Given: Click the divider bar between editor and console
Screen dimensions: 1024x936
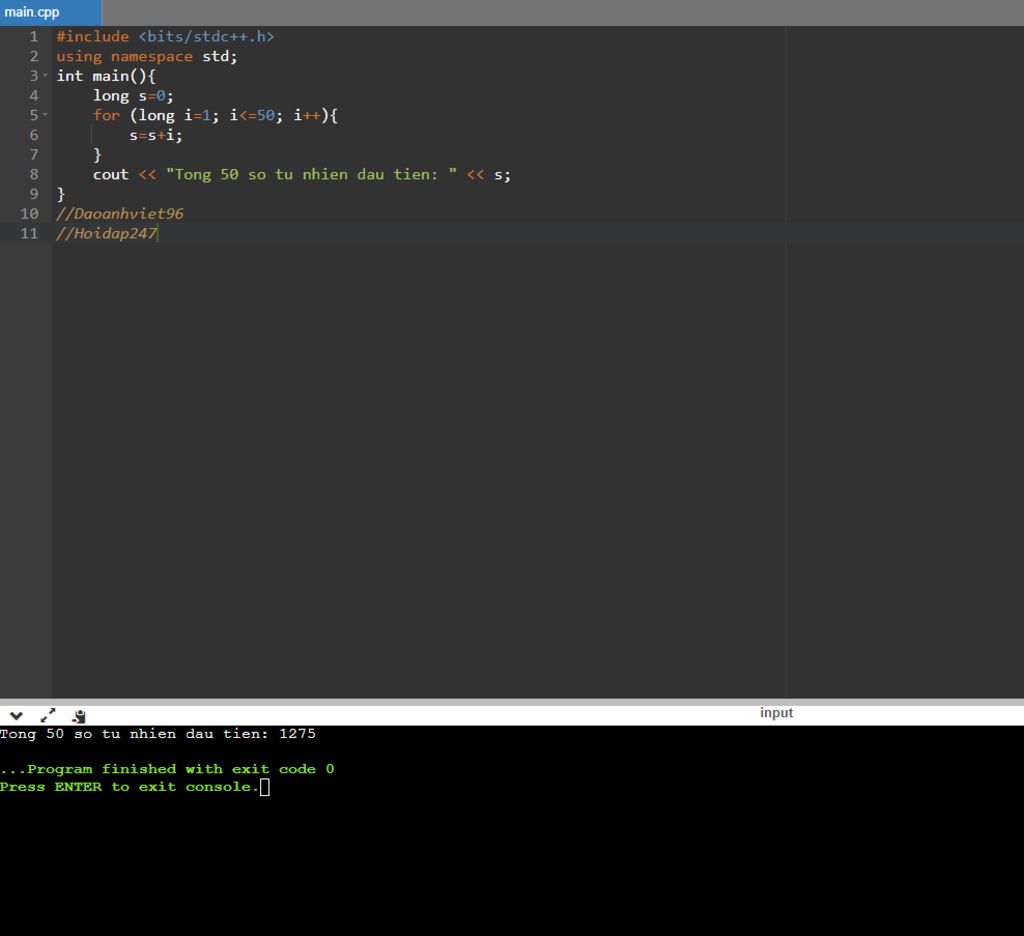Looking at the screenshot, I should tap(512, 702).
